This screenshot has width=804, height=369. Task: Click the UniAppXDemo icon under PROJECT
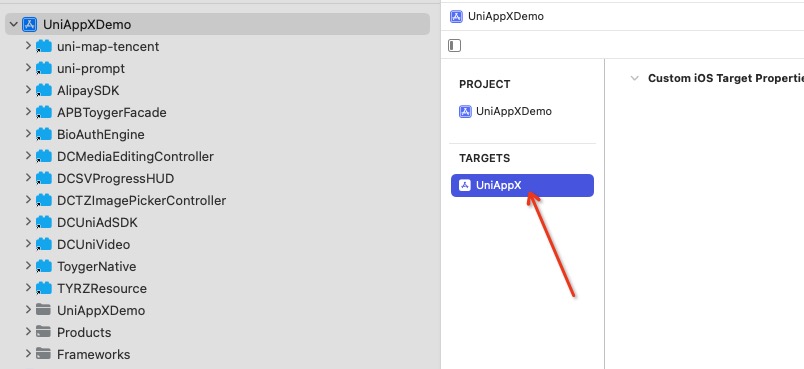(x=465, y=112)
